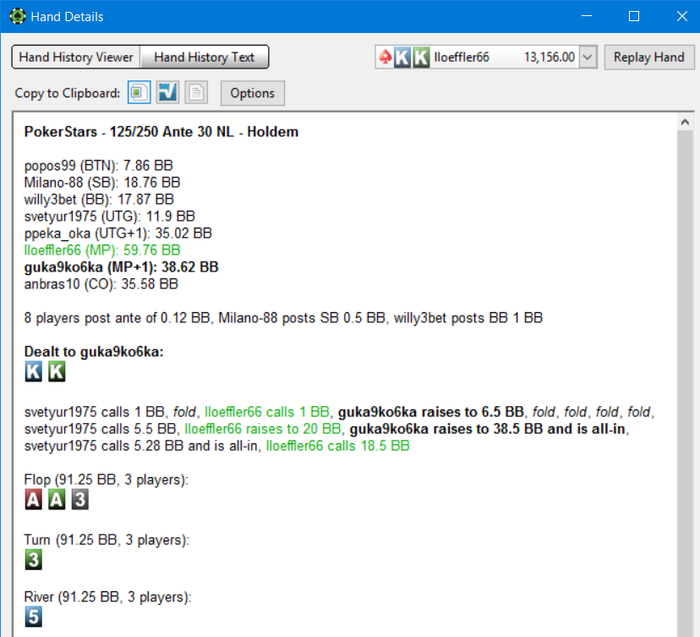The image size is (700, 637).
Task: Click the blue 5 river card
Action: (x=33, y=616)
